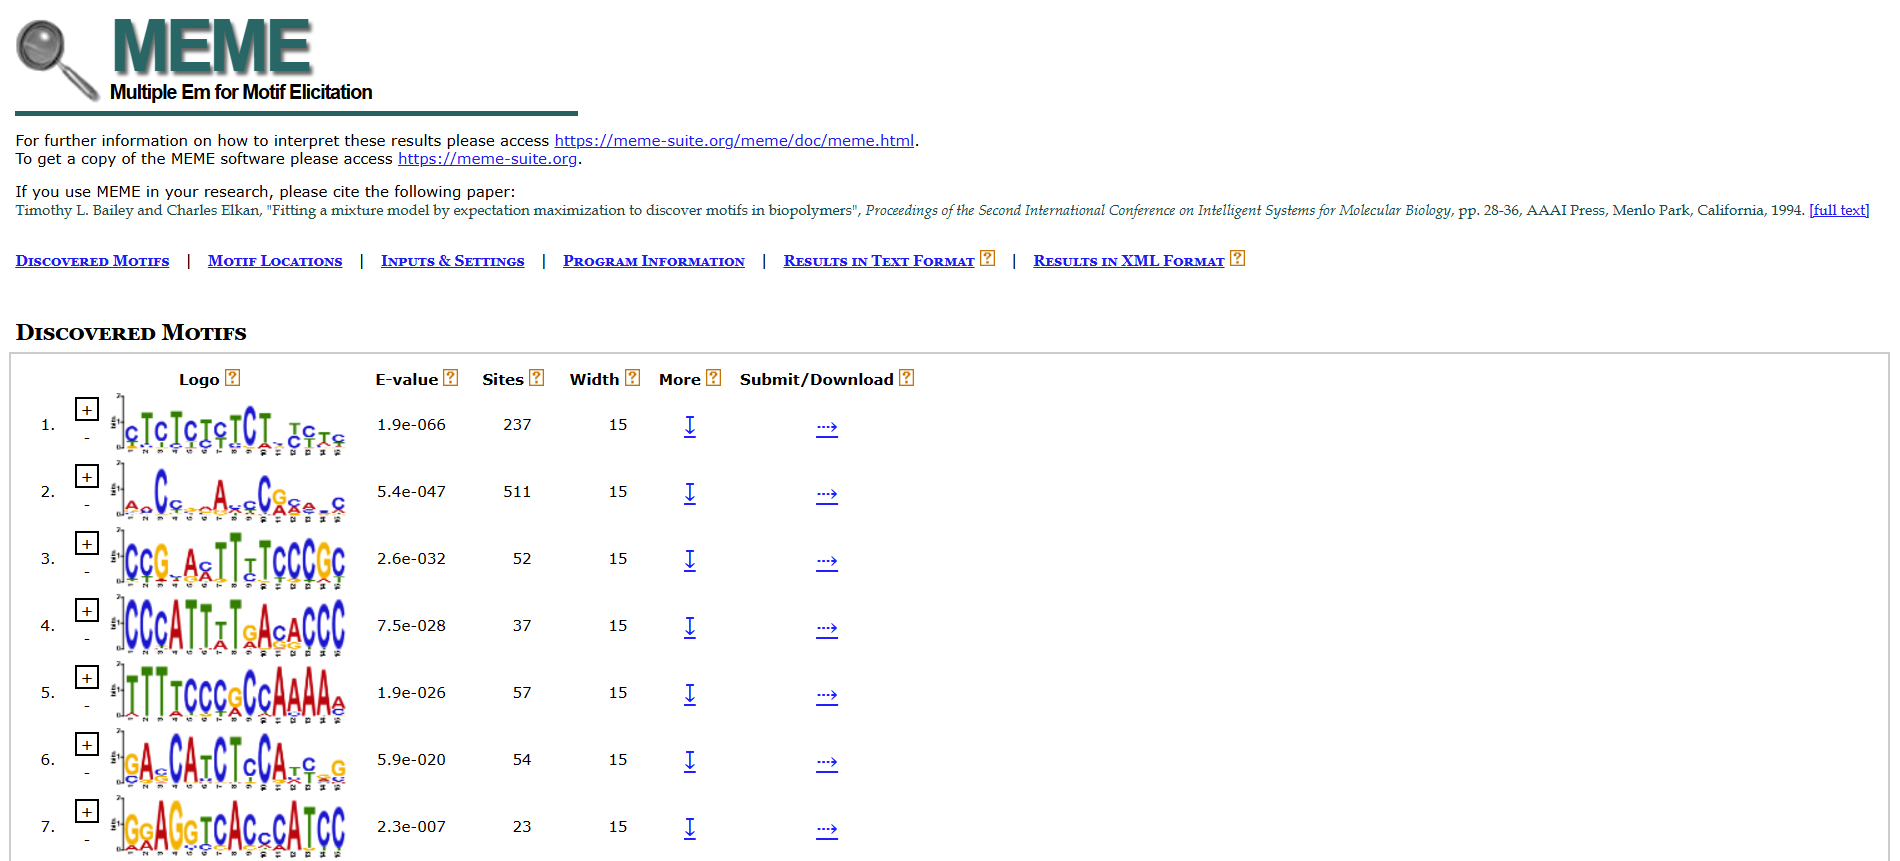
Task: Click the sequence logo of motif 6
Action: click(x=229, y=761)
